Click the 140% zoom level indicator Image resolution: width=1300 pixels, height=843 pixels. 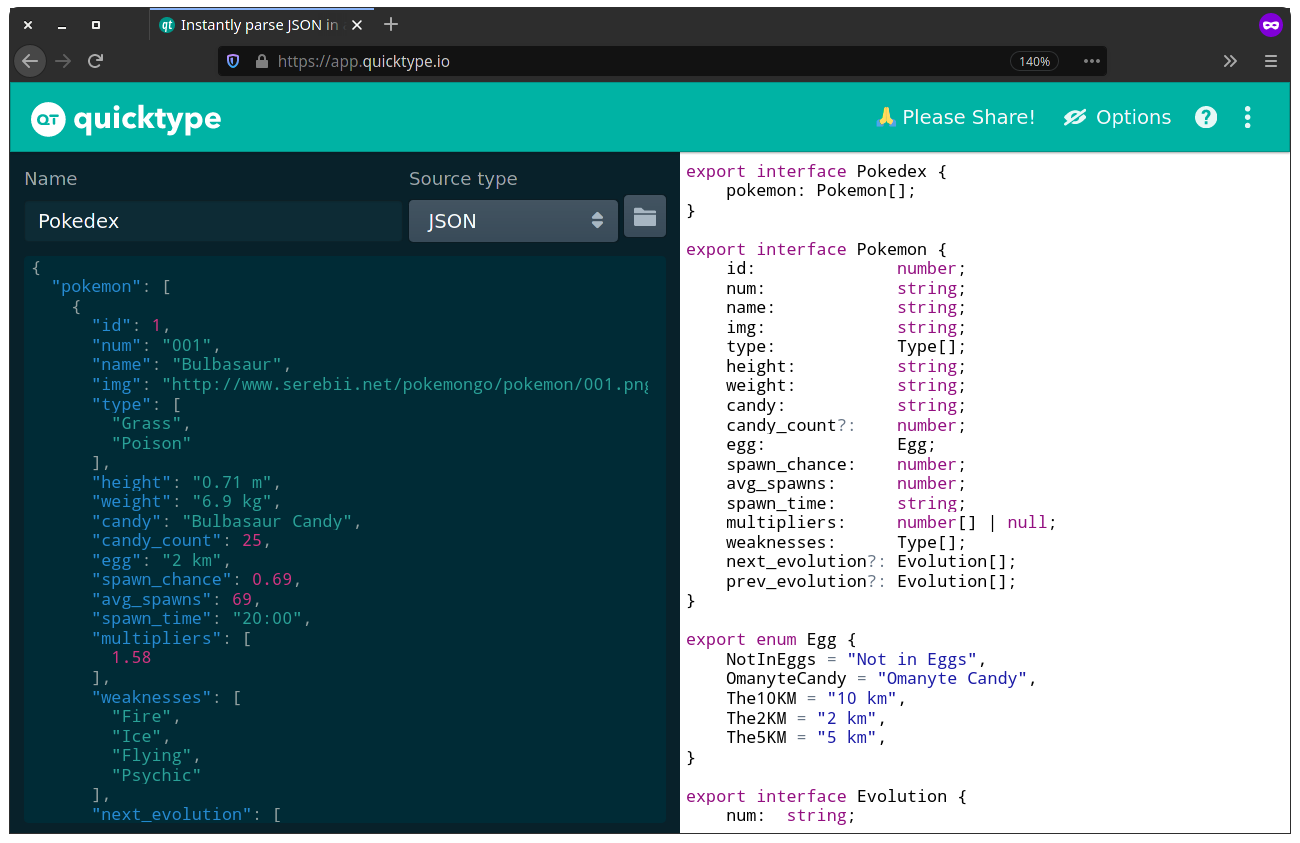pos(1034,61)
